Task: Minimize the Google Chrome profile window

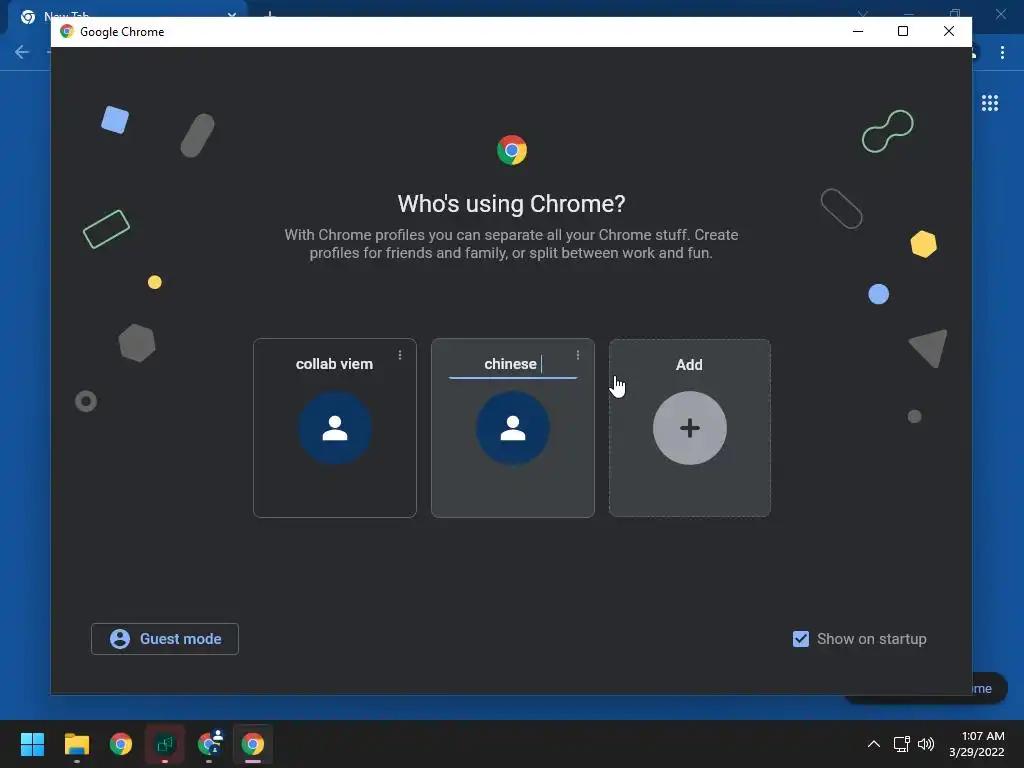Action: (x=858, y=31)
